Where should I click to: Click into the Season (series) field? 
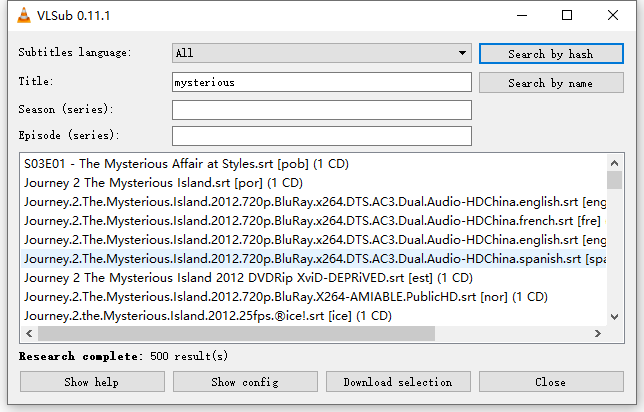[322, 110]
